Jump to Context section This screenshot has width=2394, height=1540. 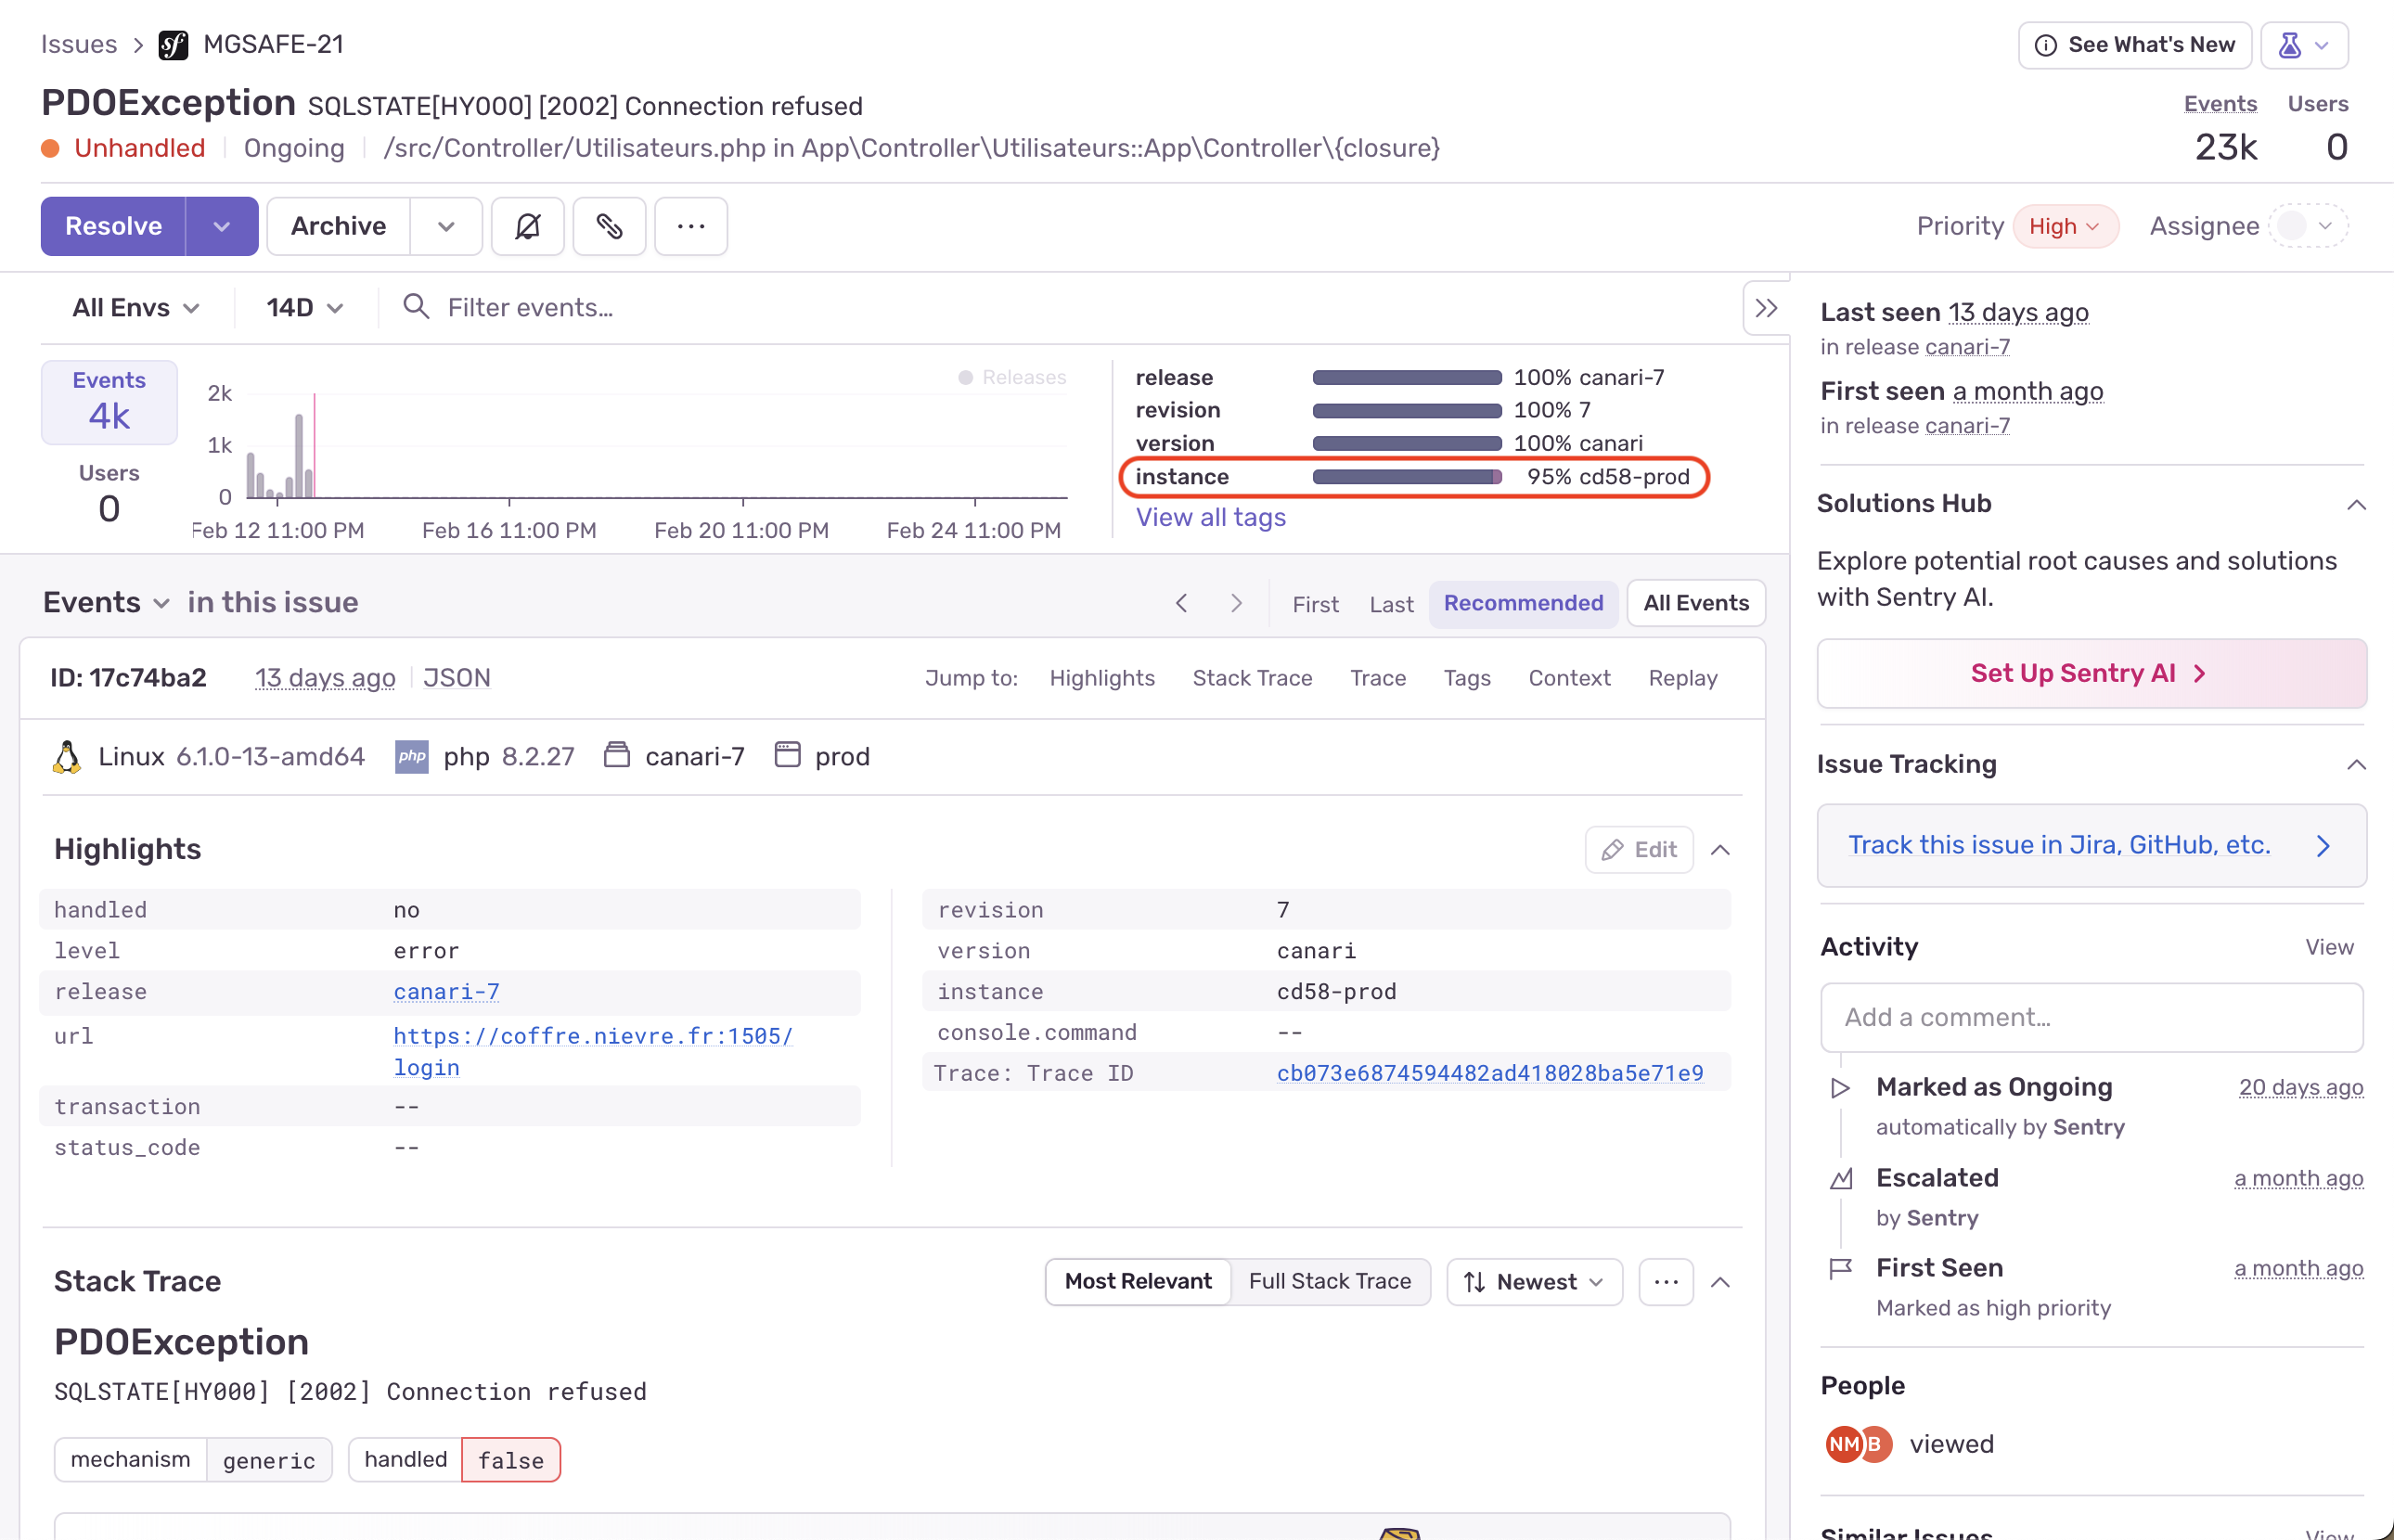pyautogui.click(x=1569, y=678)
